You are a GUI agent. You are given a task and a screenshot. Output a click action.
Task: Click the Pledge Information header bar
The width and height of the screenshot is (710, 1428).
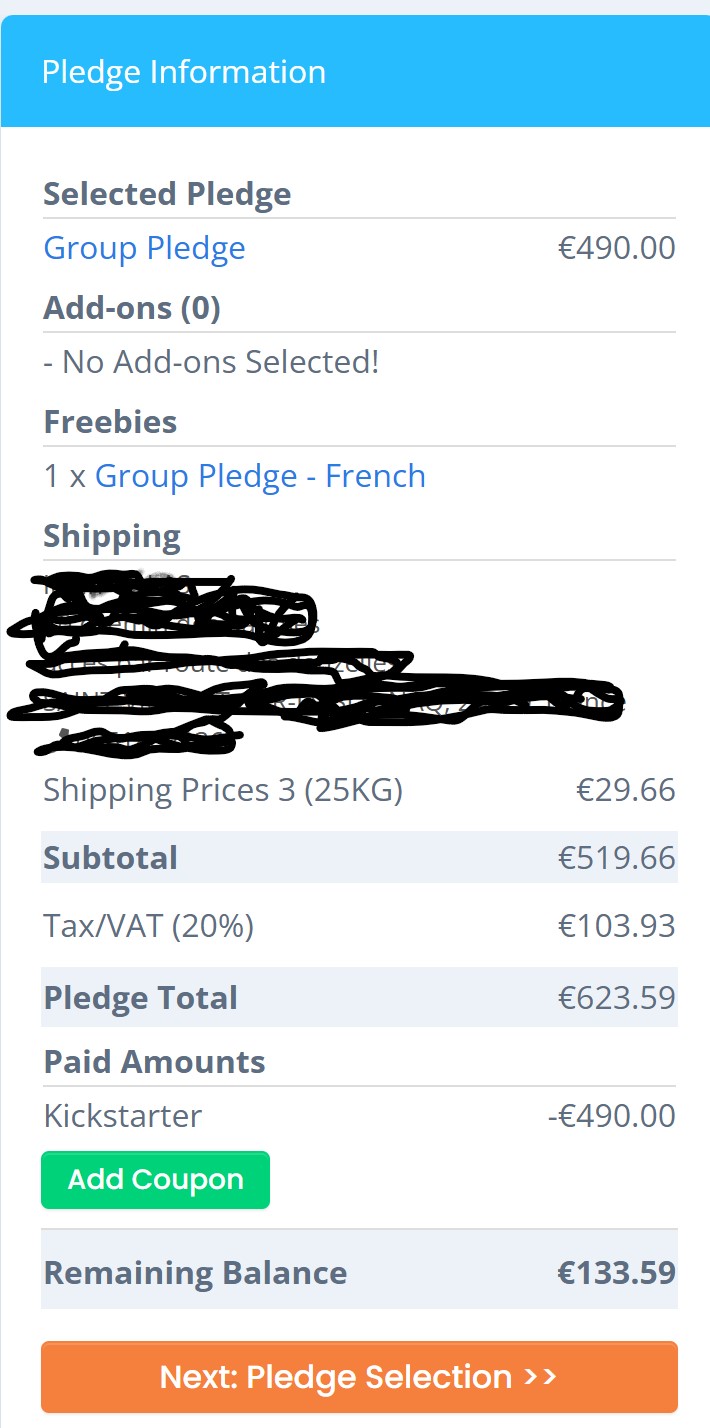[355, 72]
